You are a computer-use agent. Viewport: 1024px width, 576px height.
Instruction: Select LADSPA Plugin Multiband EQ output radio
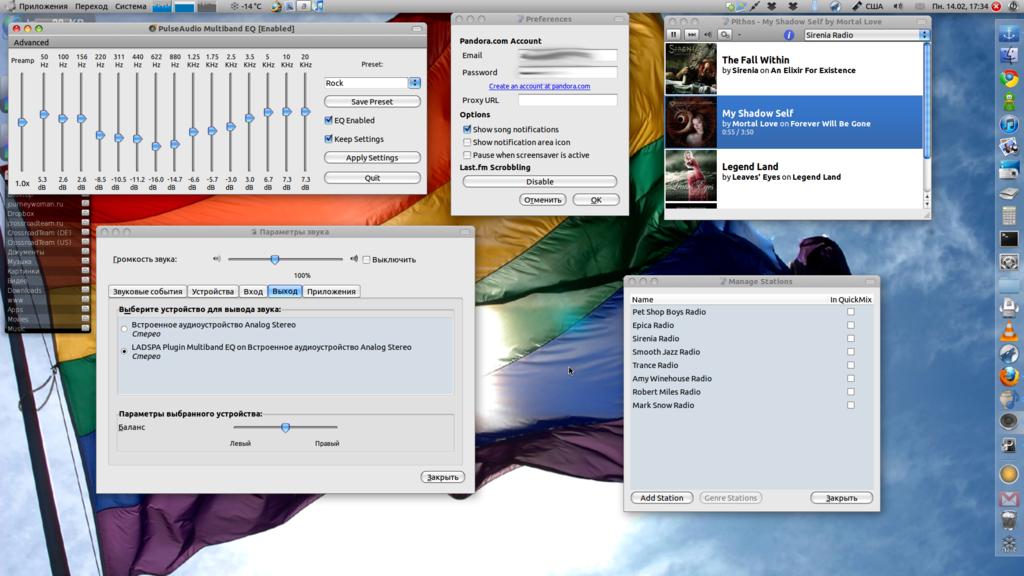[x=124, y=351]
